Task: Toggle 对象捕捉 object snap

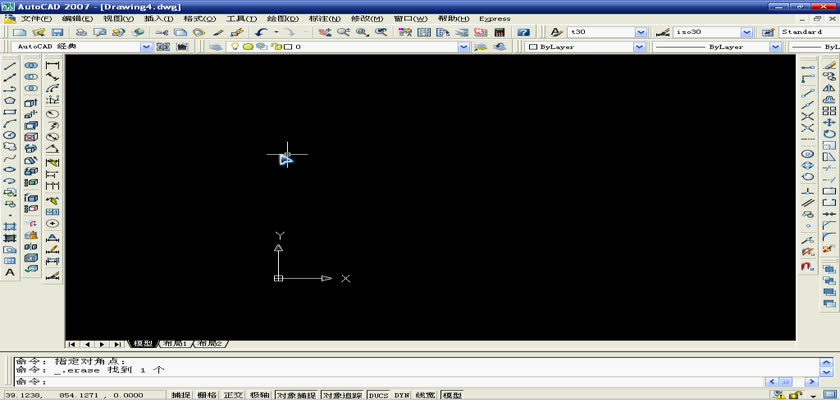Action: tap(296, 395)
